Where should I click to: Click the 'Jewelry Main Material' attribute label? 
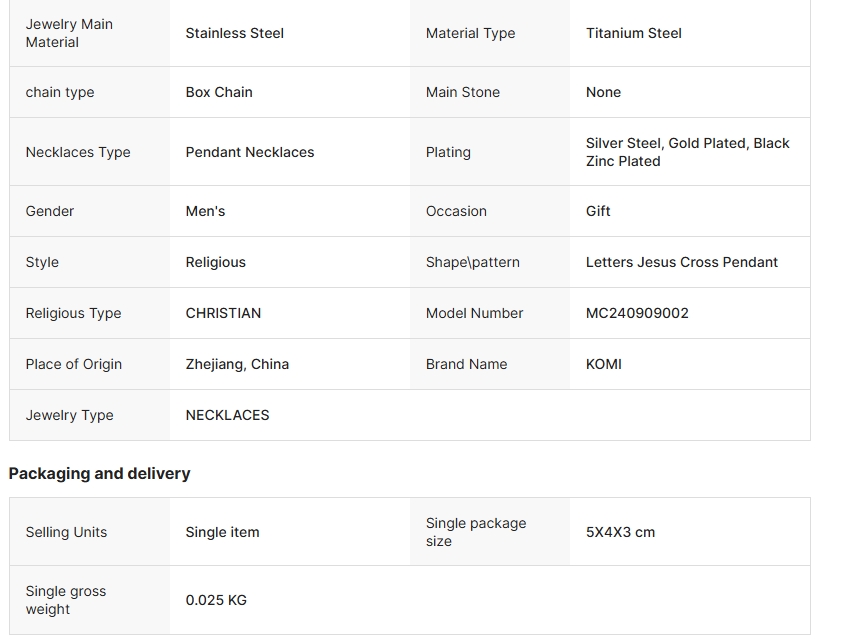[69, 33]
